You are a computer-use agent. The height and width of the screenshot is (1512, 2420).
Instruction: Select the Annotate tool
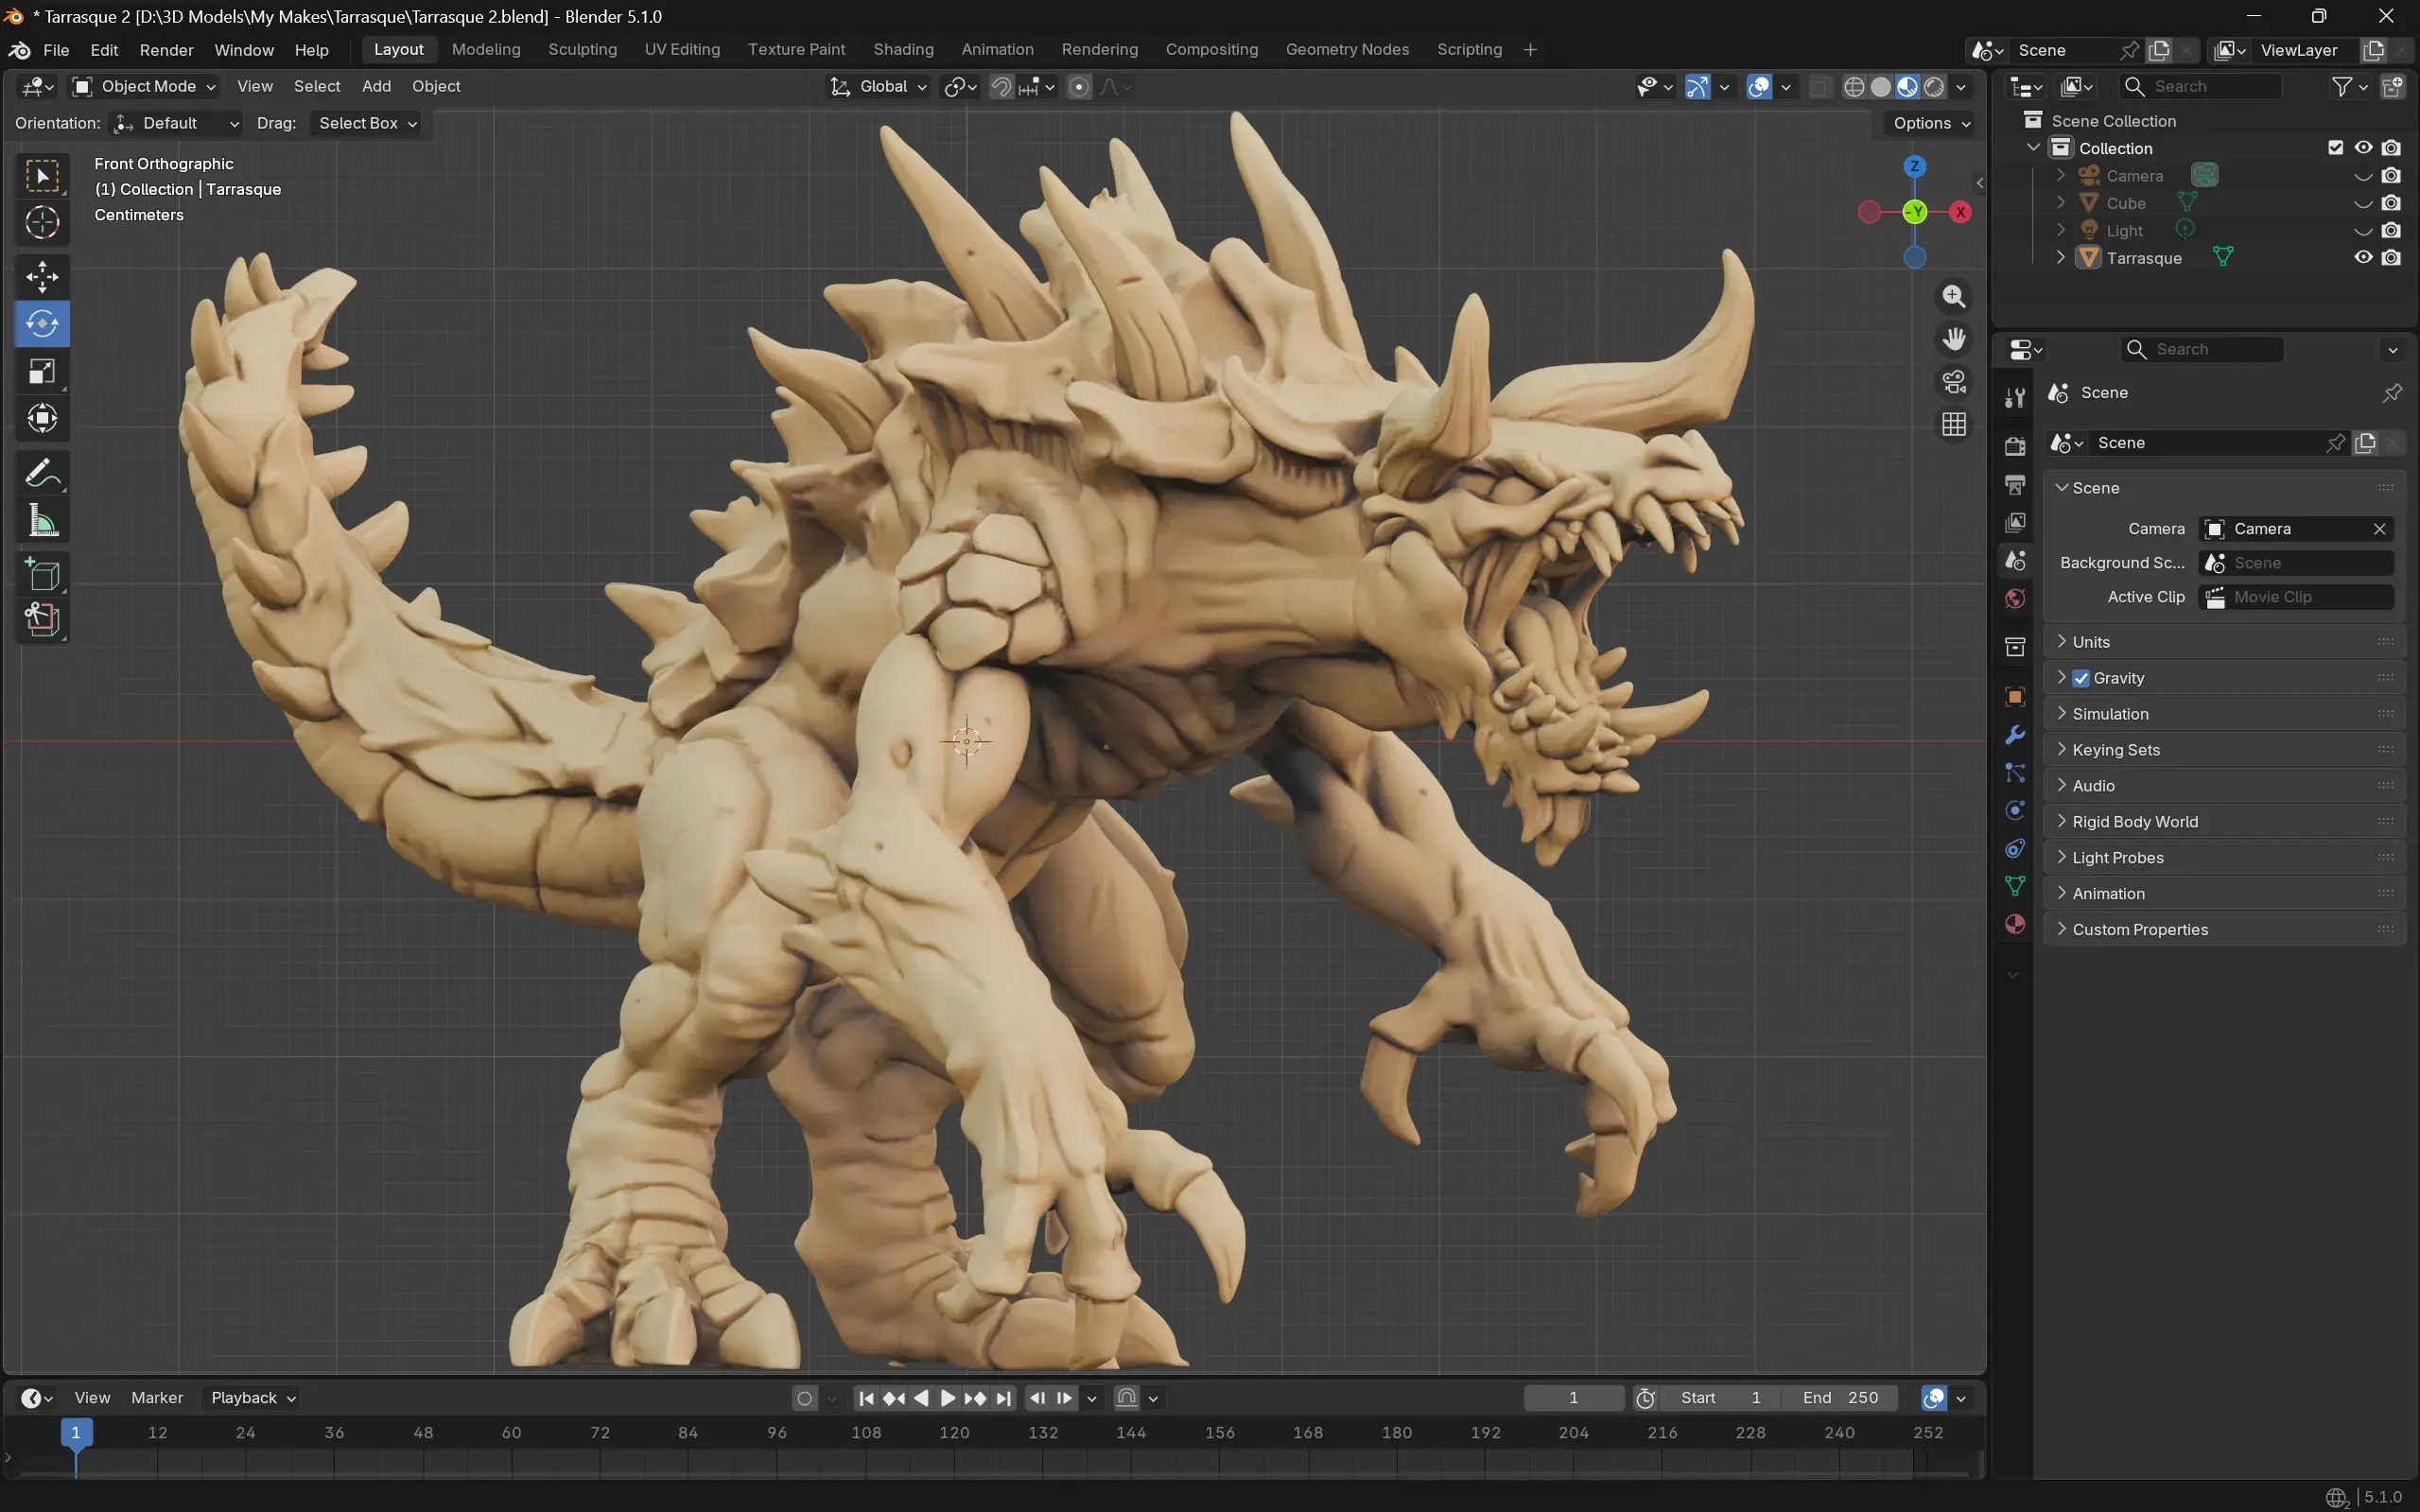[x=42, y=473]
